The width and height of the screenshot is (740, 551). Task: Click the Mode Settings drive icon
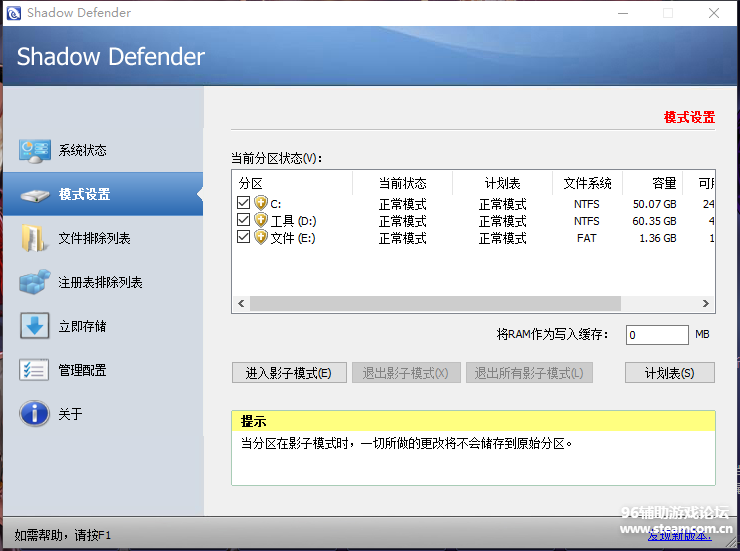pyautogui.click(x=34, y=195)
